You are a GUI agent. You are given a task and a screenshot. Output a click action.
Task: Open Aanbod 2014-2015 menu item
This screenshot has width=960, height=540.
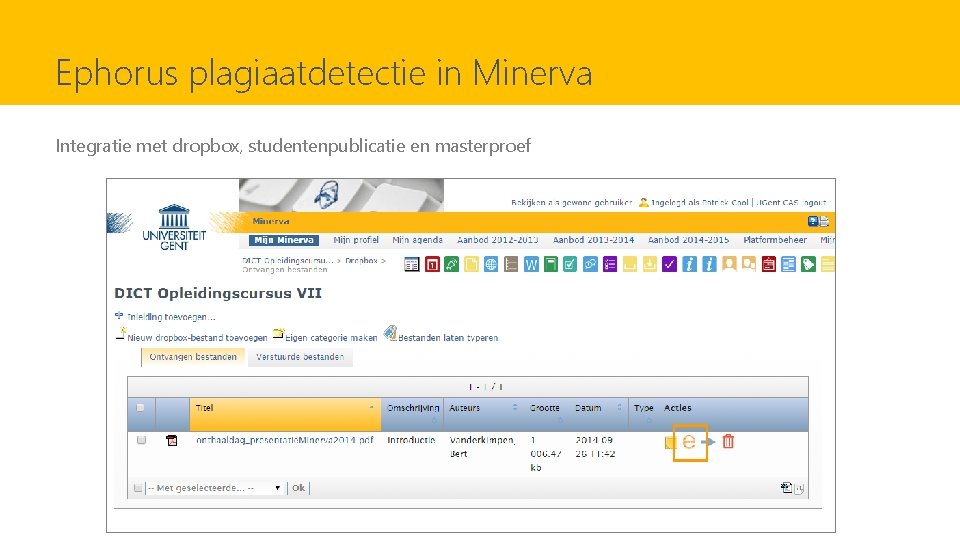[689, 240]
